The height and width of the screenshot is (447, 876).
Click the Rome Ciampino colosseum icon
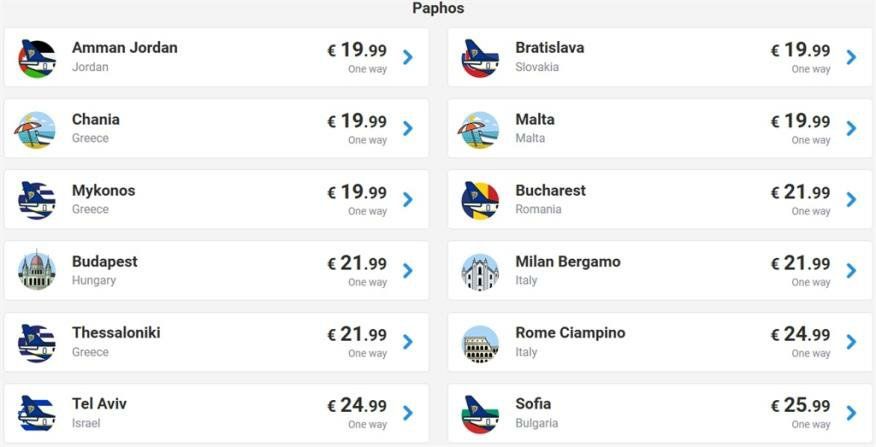pos(480,342)
